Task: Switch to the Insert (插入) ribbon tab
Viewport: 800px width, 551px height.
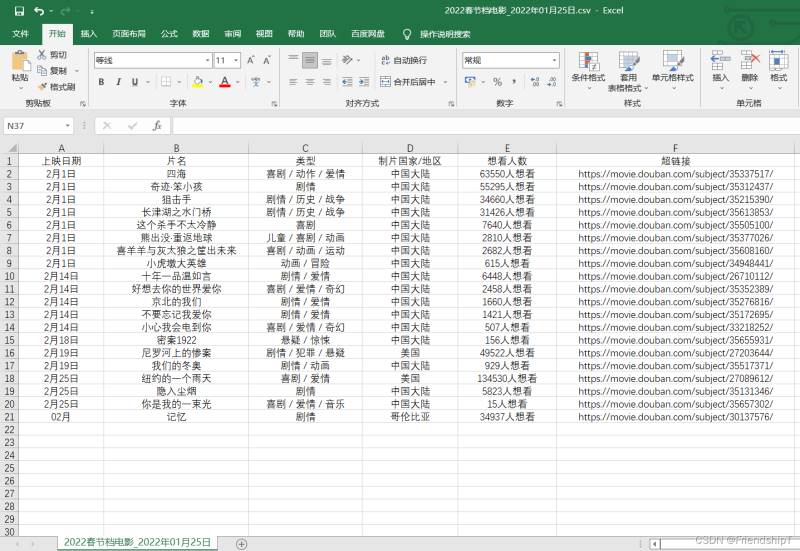Action: 89,34
